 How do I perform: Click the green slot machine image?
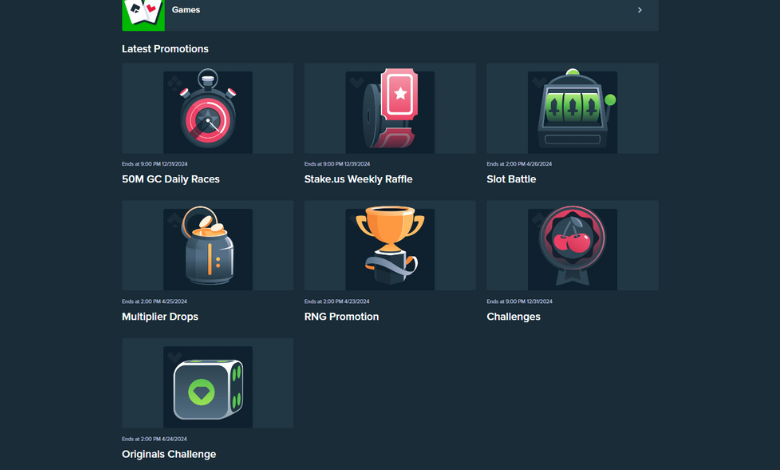(x=572, y=111)
